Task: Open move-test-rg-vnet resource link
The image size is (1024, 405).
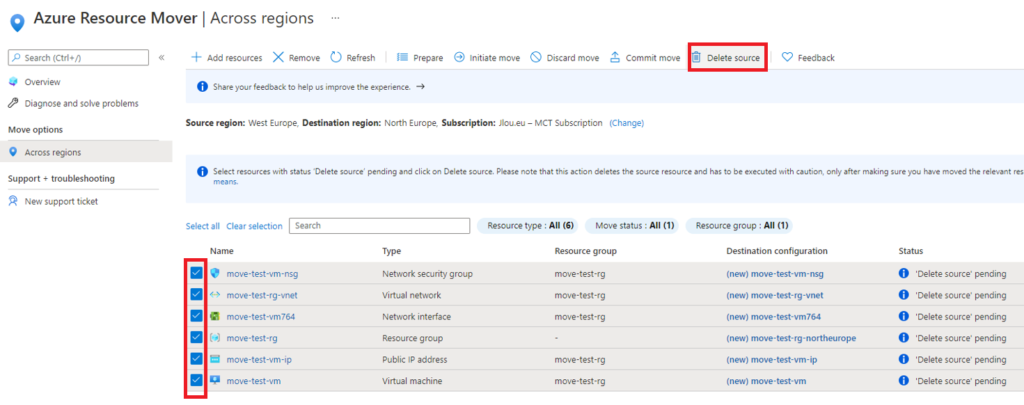Action: 262,295
